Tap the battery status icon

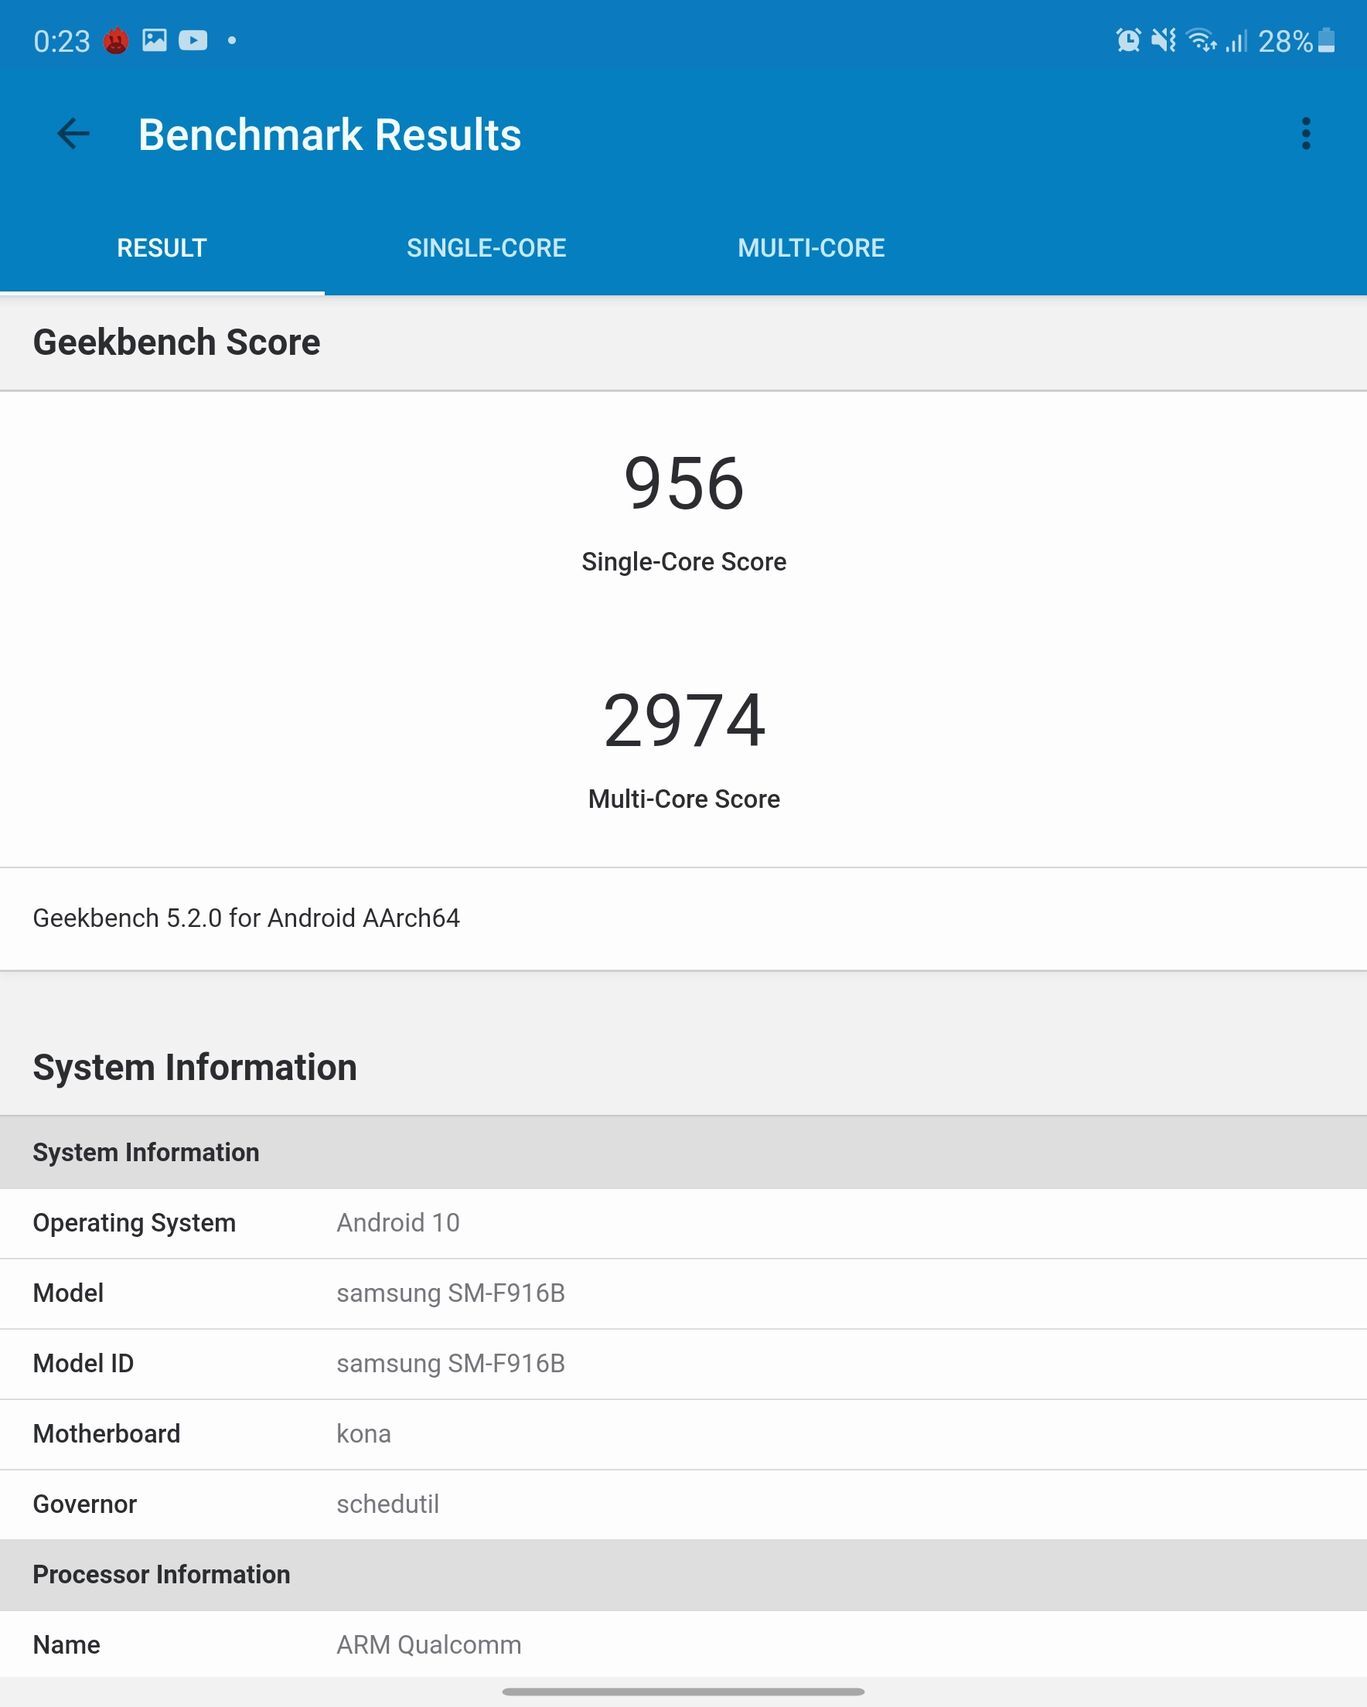(1326, 41)
